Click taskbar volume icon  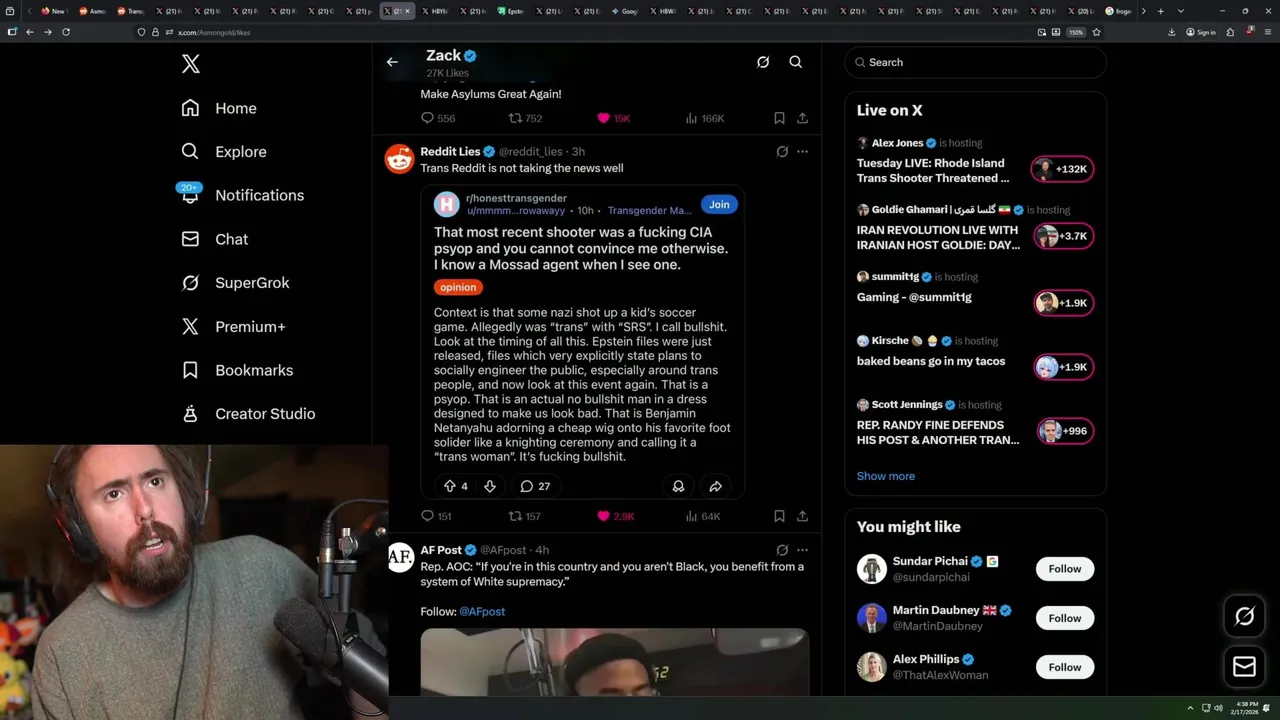click(1218, 708)
